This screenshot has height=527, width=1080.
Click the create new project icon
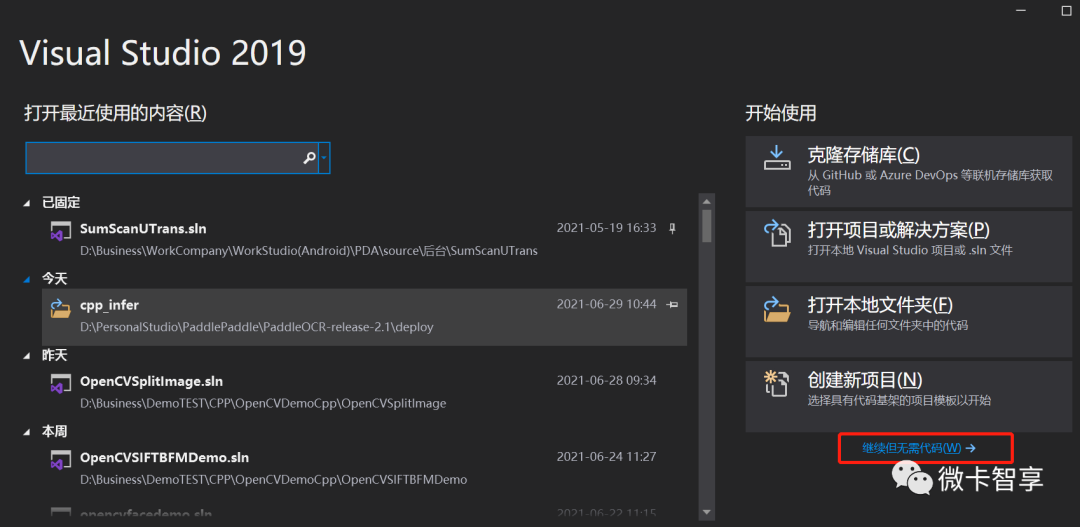(778, 384)
